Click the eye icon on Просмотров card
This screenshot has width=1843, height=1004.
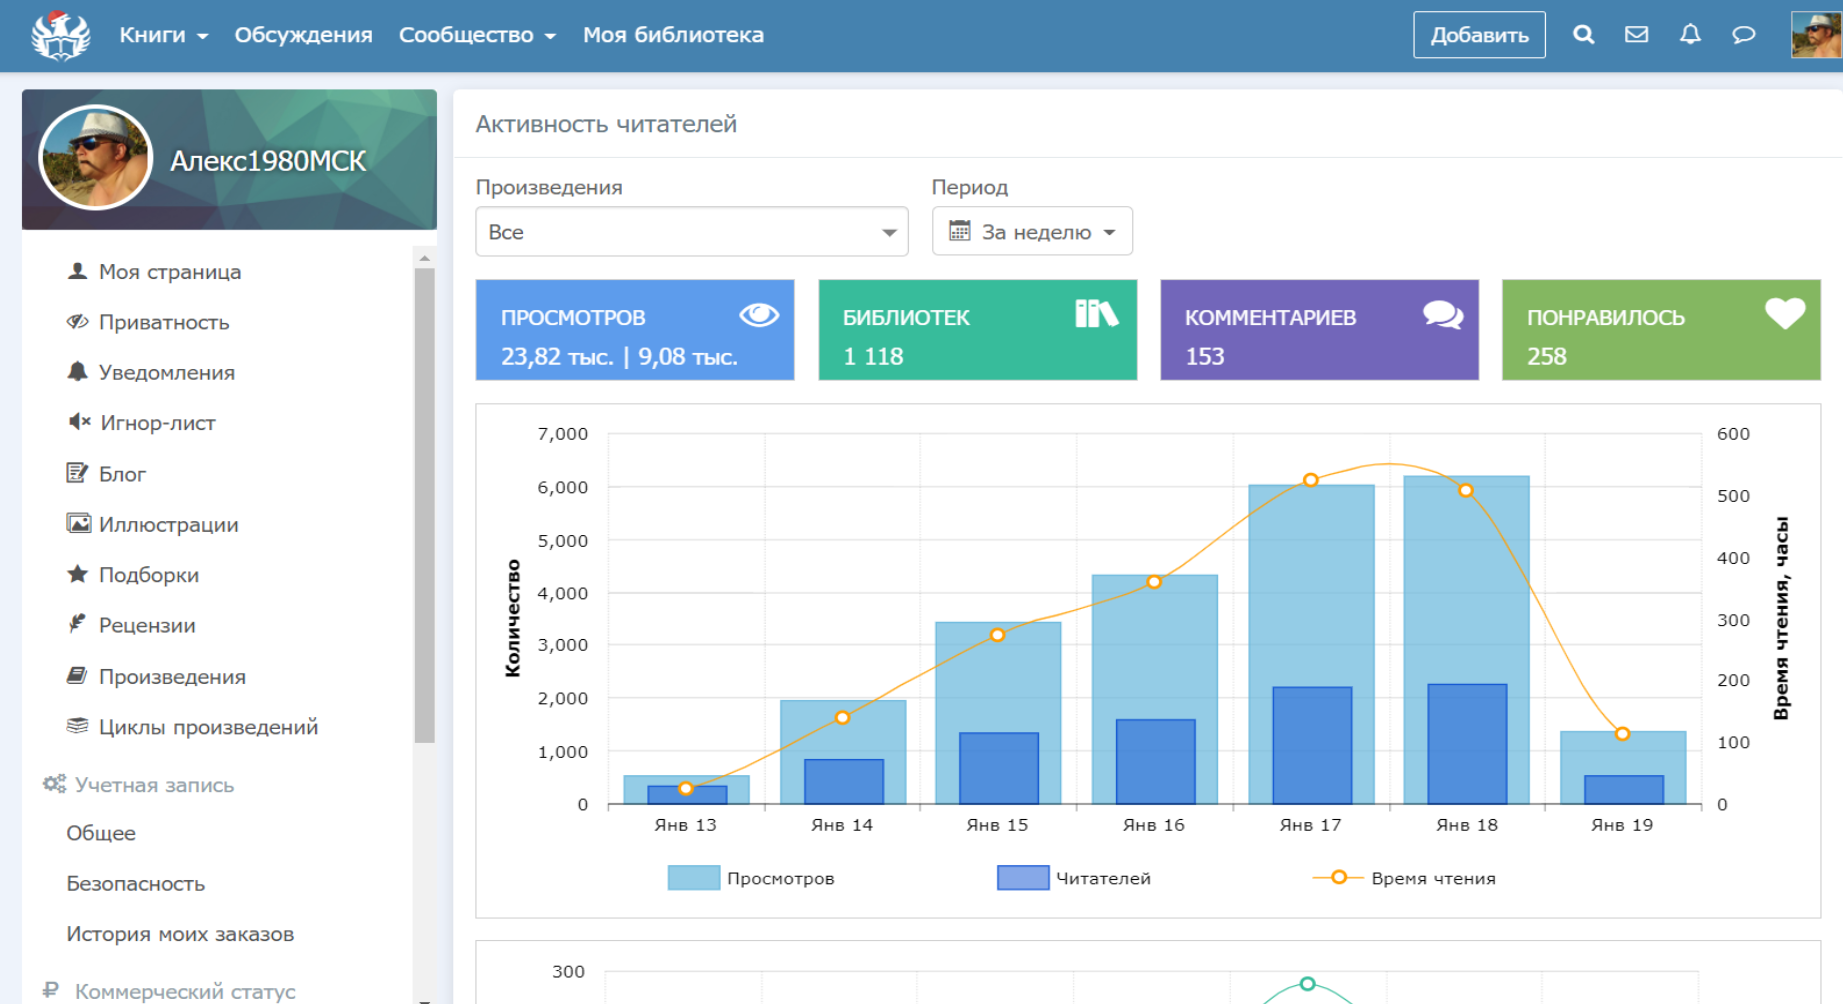[759, 316]
